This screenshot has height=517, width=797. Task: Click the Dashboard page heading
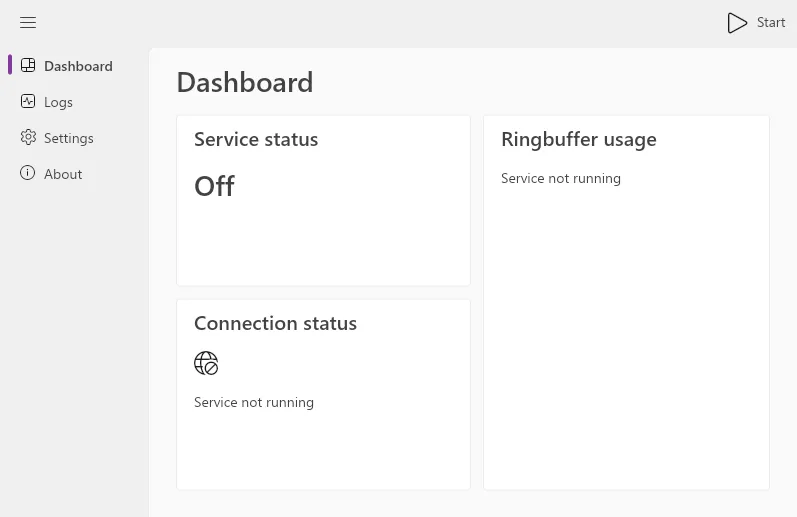[244, 82]
